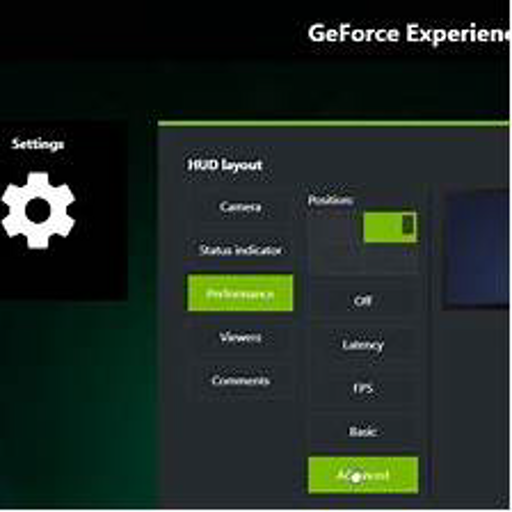Select the Camera HUD layout option

(x=240, y=207)
